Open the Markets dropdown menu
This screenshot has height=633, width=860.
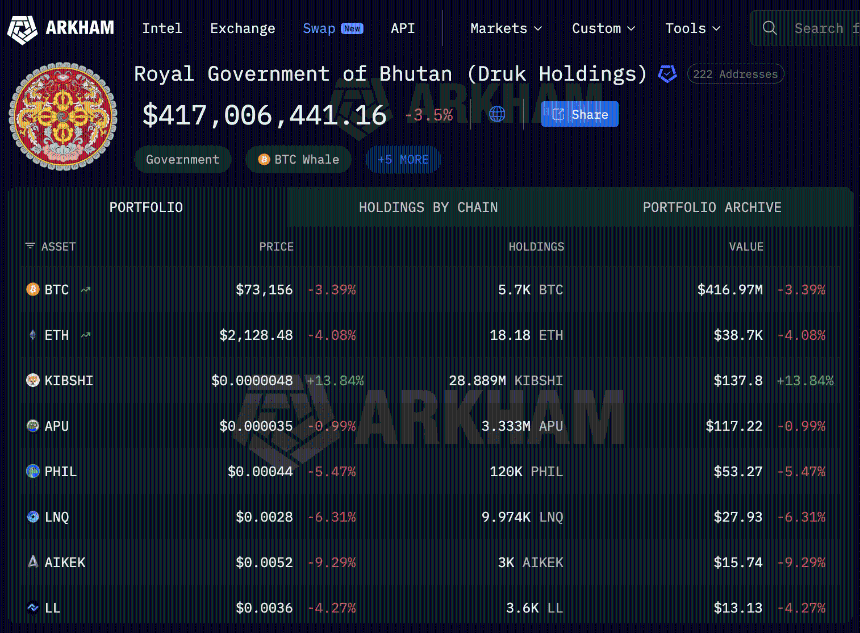coord(506,28)
